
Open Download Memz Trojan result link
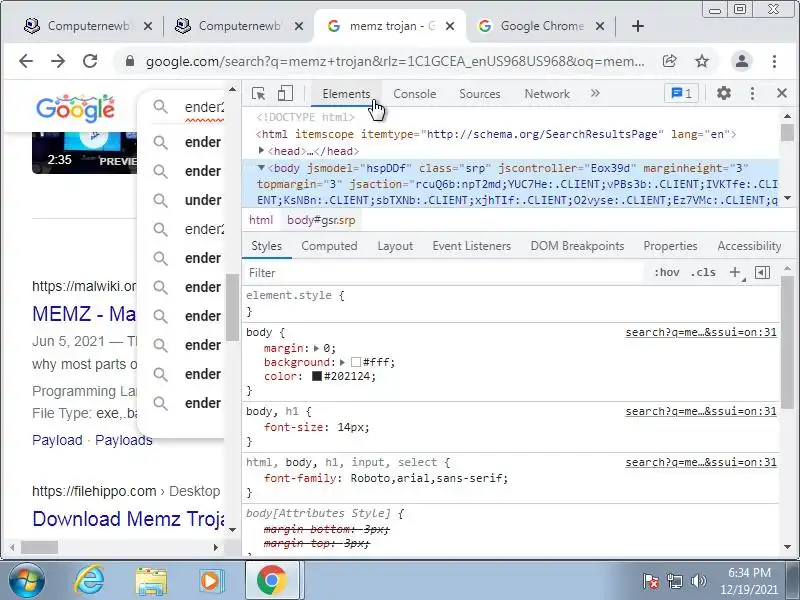(128, 519)
